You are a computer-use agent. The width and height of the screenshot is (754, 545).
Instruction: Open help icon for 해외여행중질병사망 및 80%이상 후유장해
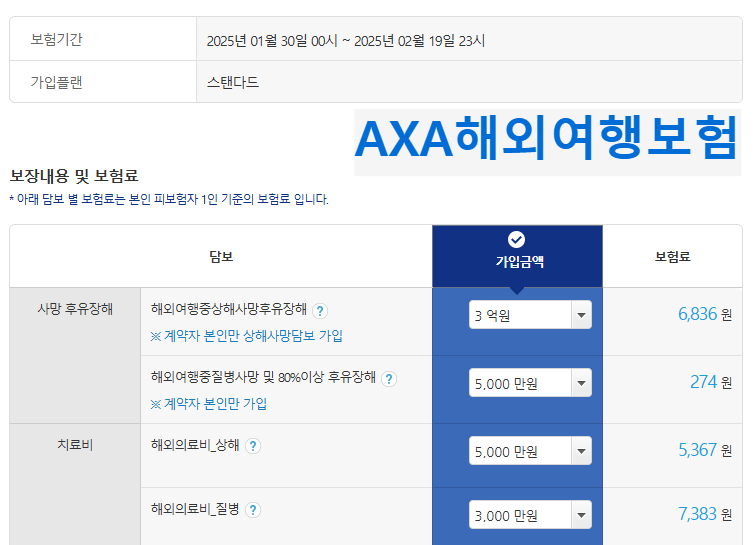[389, 379]
